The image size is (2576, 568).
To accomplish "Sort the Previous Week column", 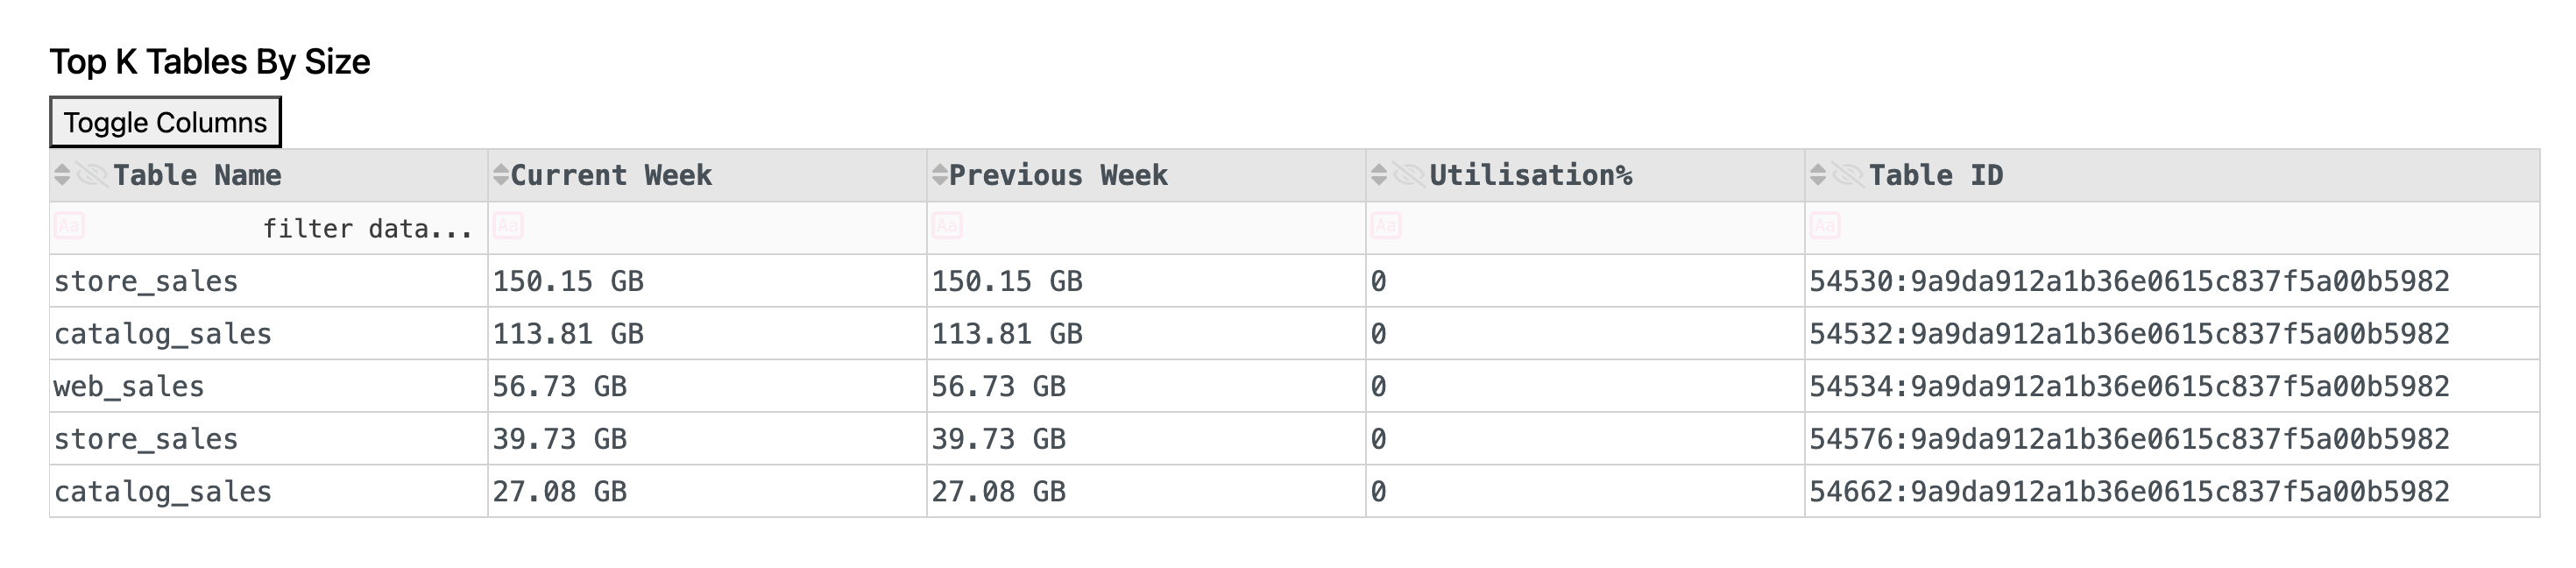I will [x=939, y=175].
